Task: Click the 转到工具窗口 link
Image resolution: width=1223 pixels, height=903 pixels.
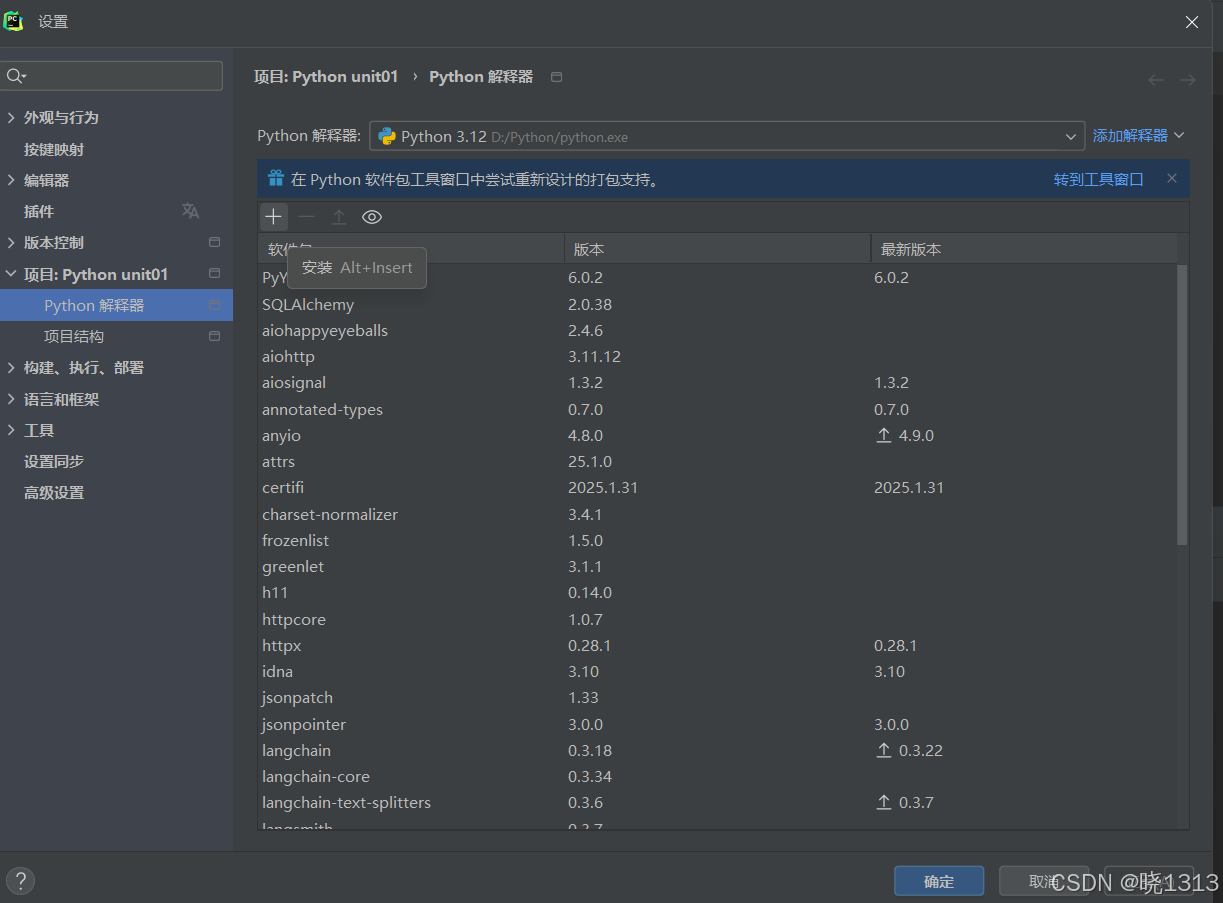Action: pyautogui.click(x=1098, y=179)
